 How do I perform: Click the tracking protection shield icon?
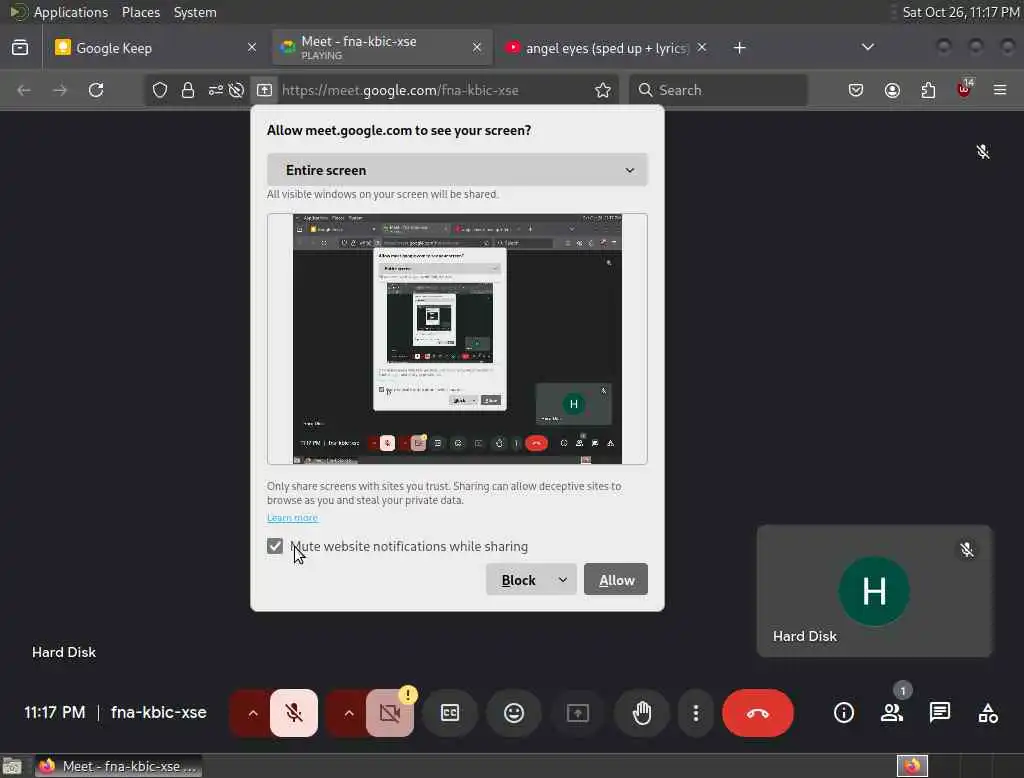pos(160,90)
